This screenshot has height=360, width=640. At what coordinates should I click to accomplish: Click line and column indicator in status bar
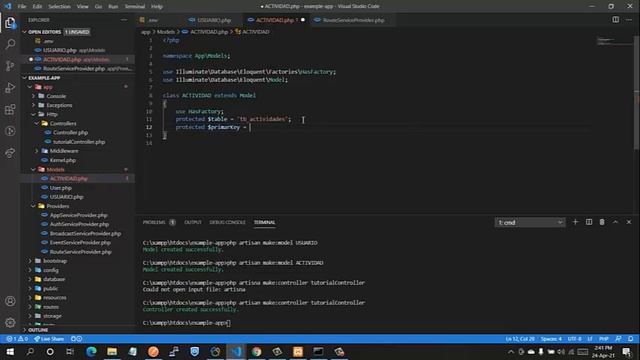pyautogui.click(x=520, y=339)
